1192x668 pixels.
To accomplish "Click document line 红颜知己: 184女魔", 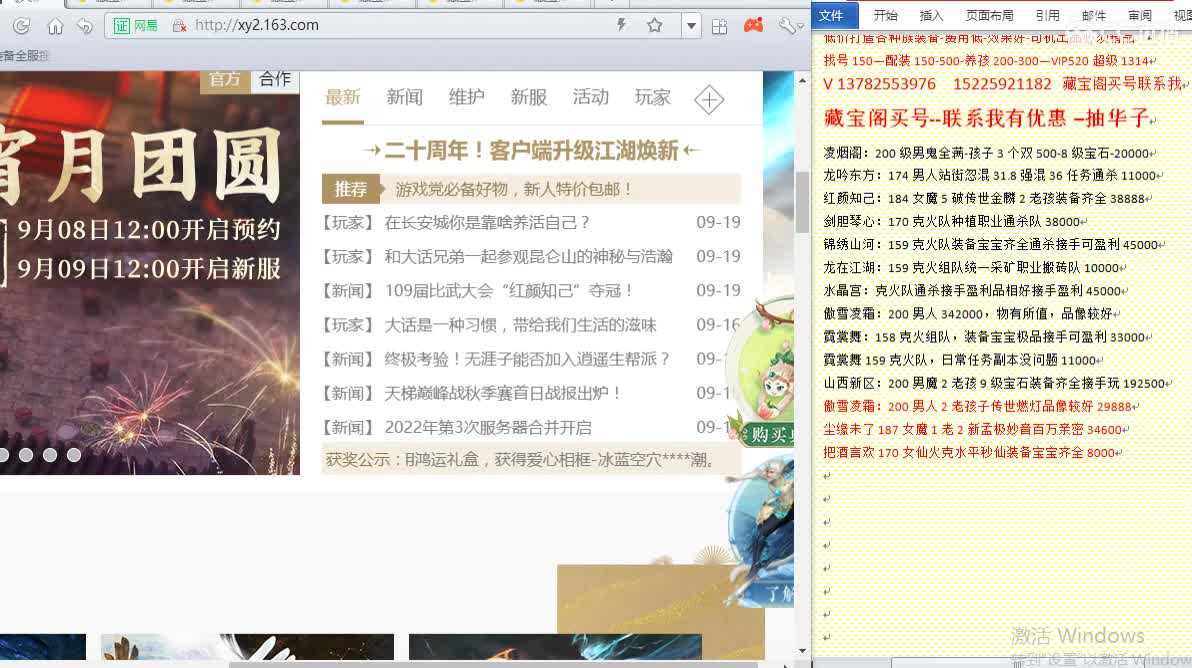I will [x=986, y=198].
